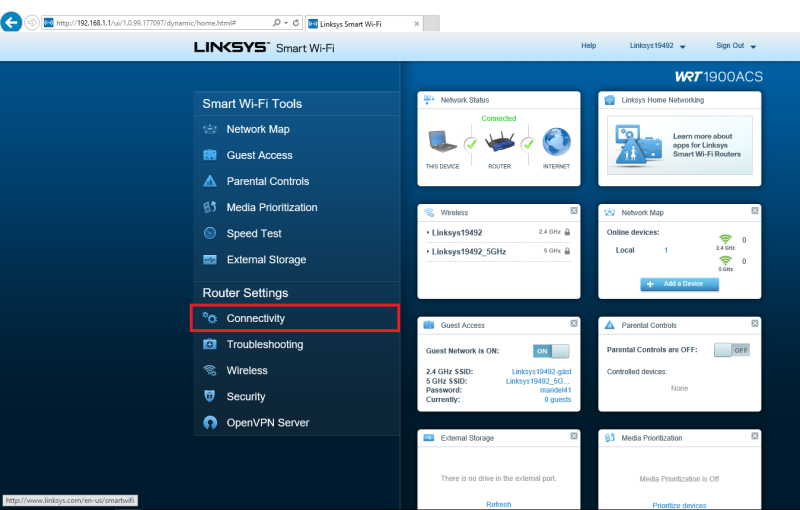Open the Speed Test gauge icon

coord(210,233)
